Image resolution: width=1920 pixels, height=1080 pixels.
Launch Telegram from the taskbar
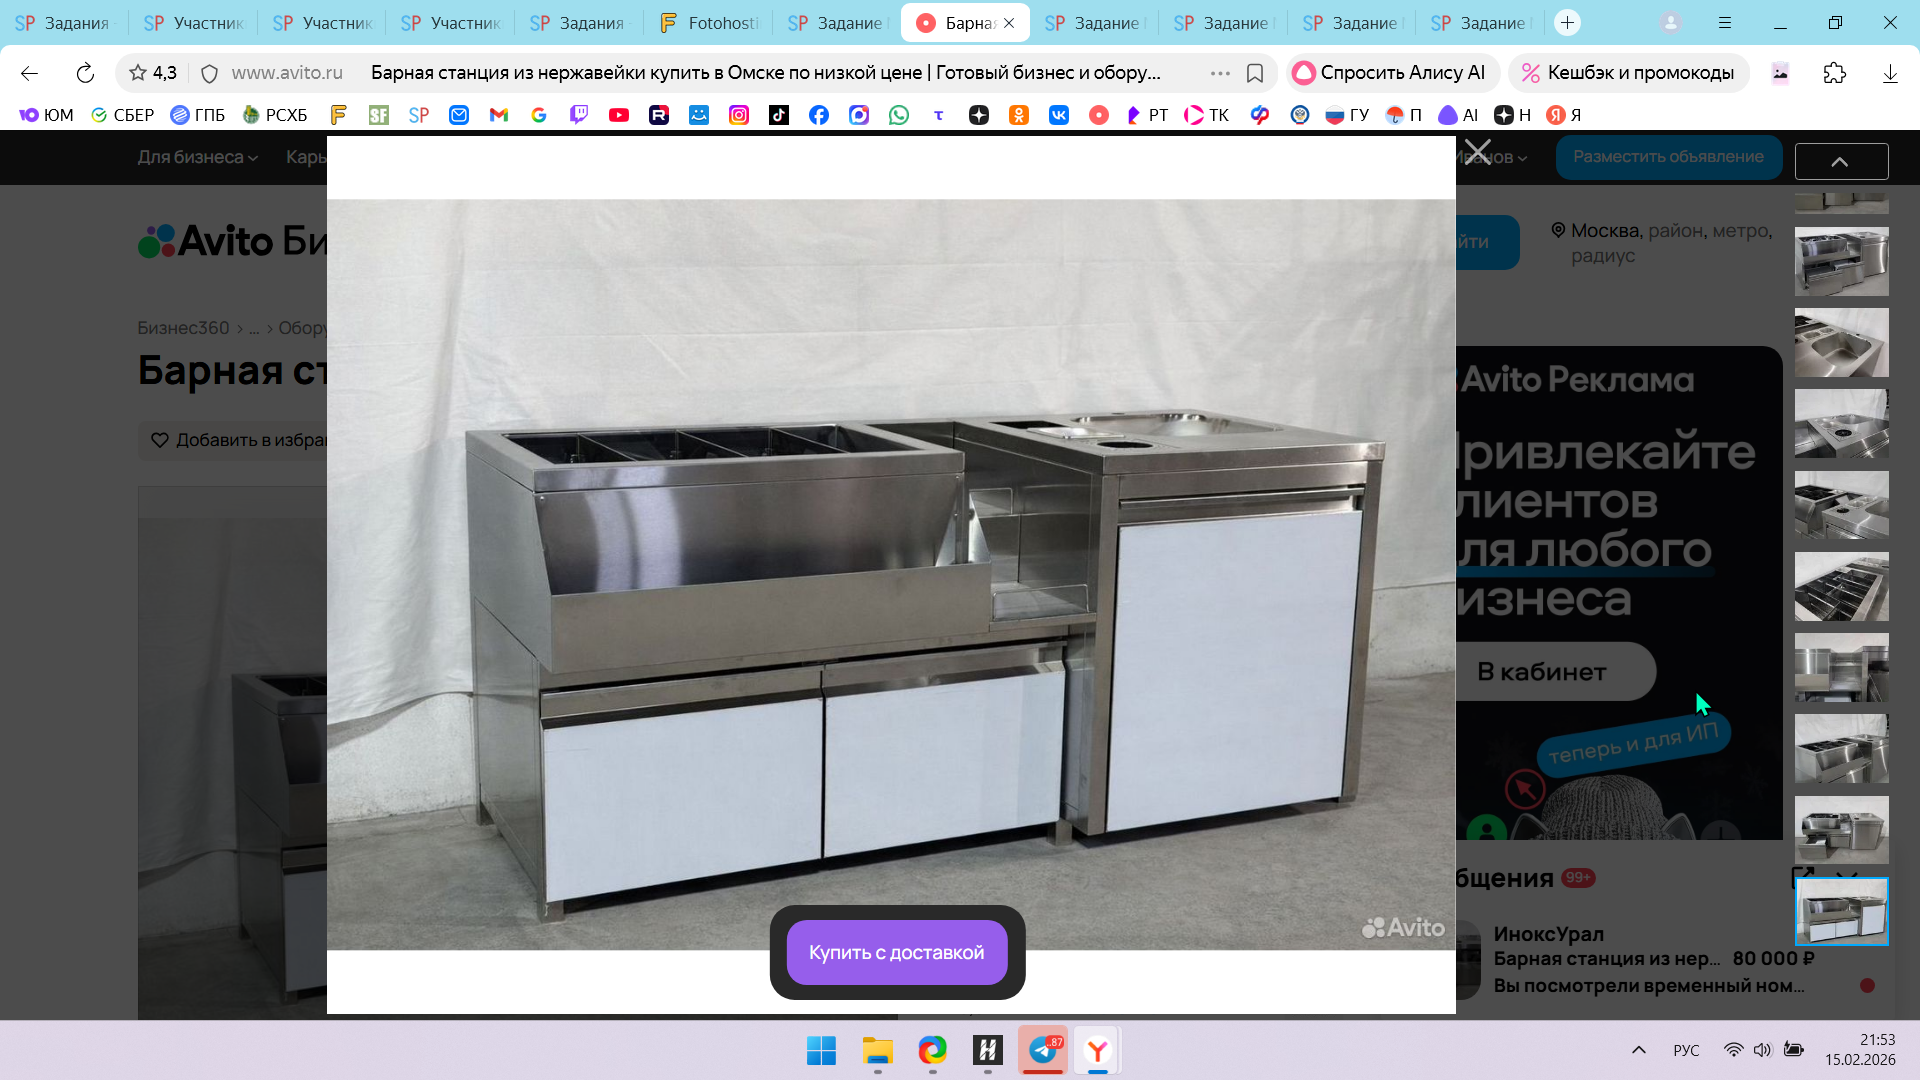[1043, 1050]
